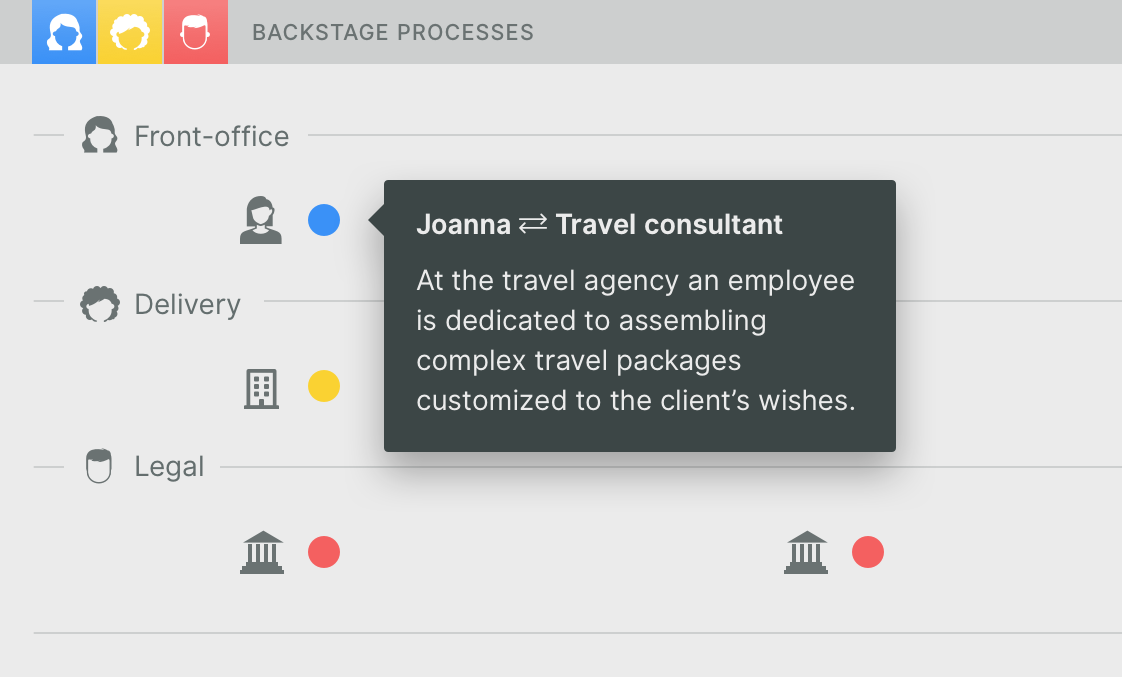This screenshot has height=677, width=1122.
Task: Click the Front-office lane head icon
Action: click(x=99, y=135)
